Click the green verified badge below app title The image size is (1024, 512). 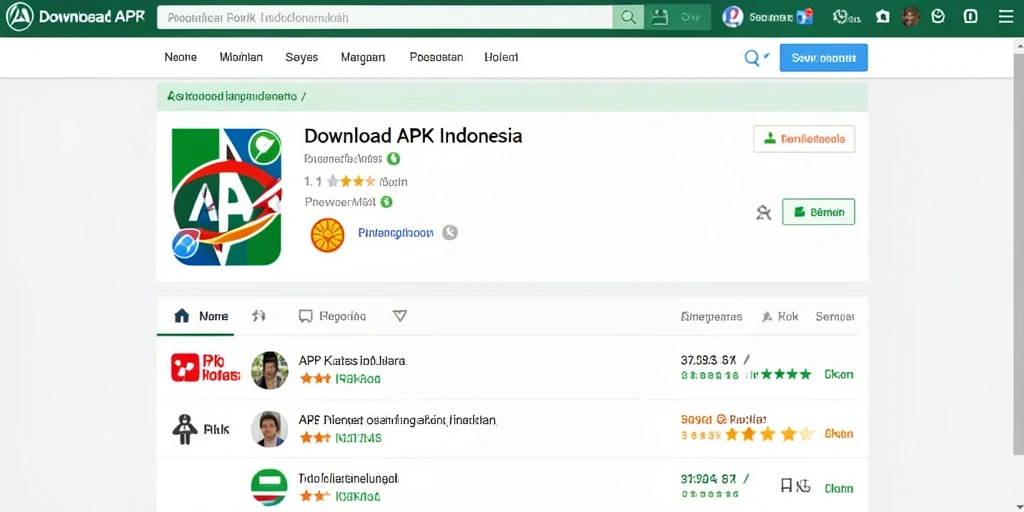(x=393, y=158)
